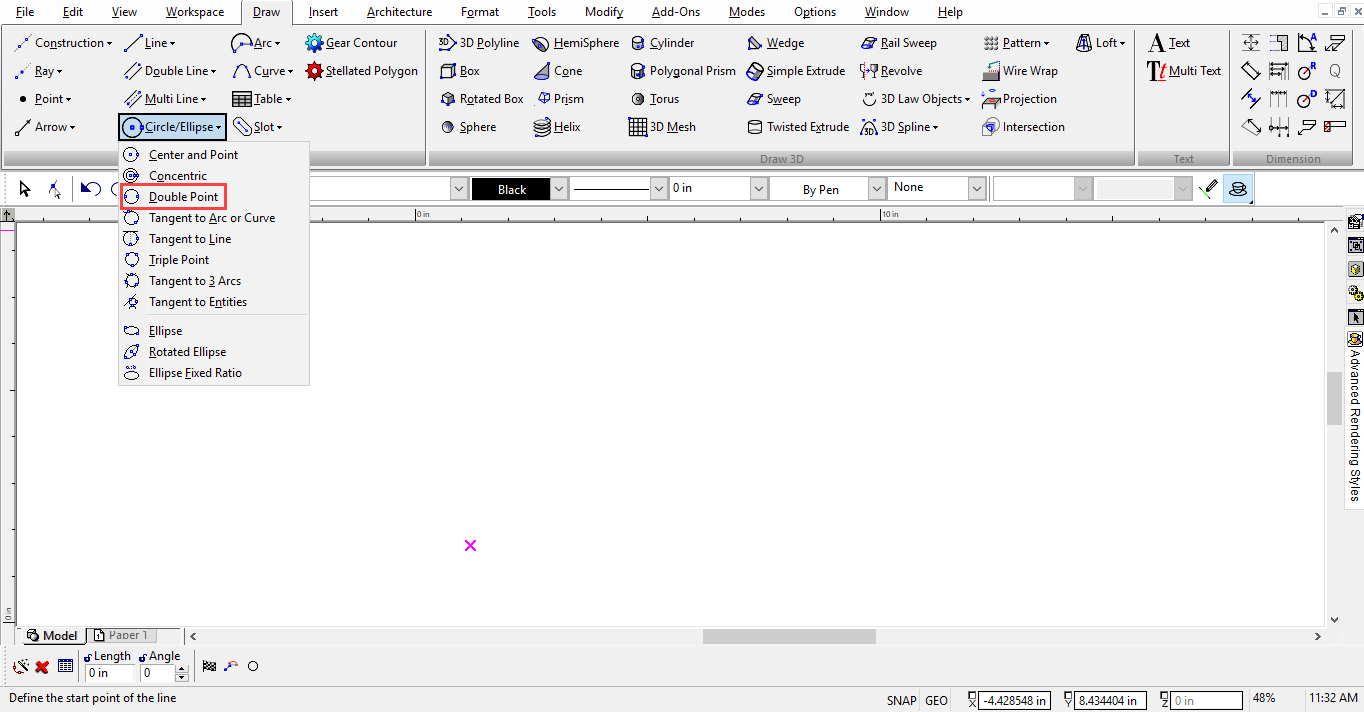
Task: Open the Black pen color swatch
Action: click(x=511, y=189)
